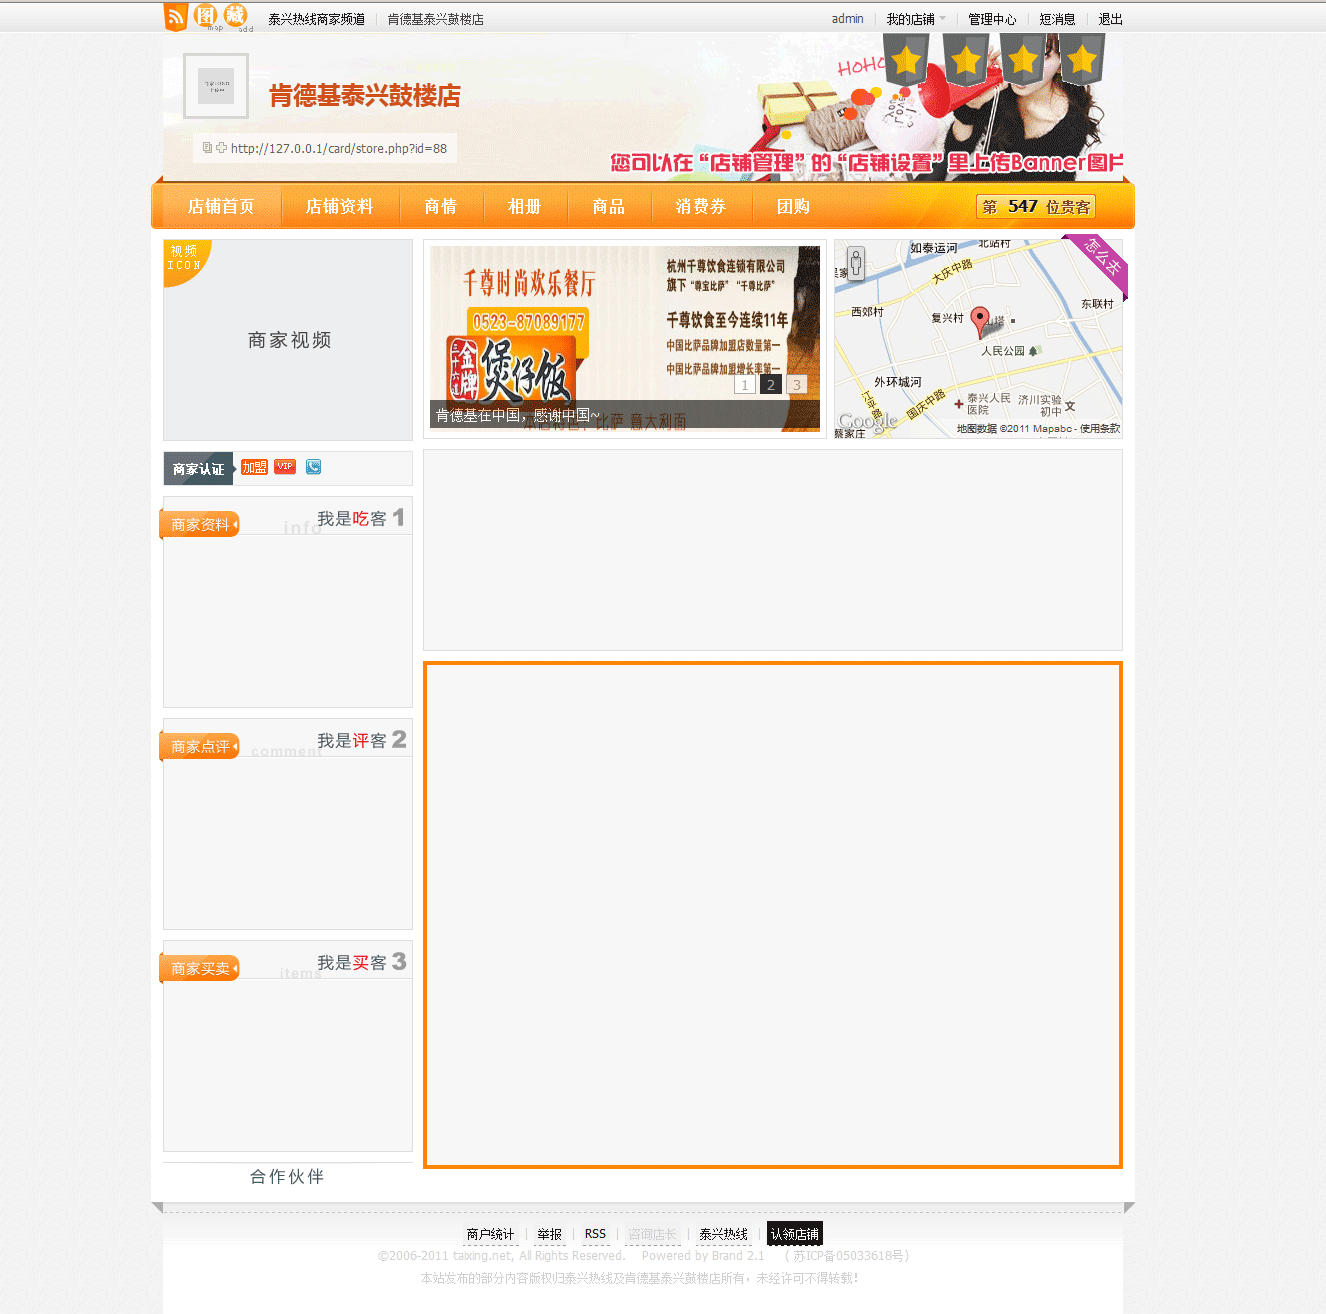Click the 商家视频 video panel

[x=288, y=340]
